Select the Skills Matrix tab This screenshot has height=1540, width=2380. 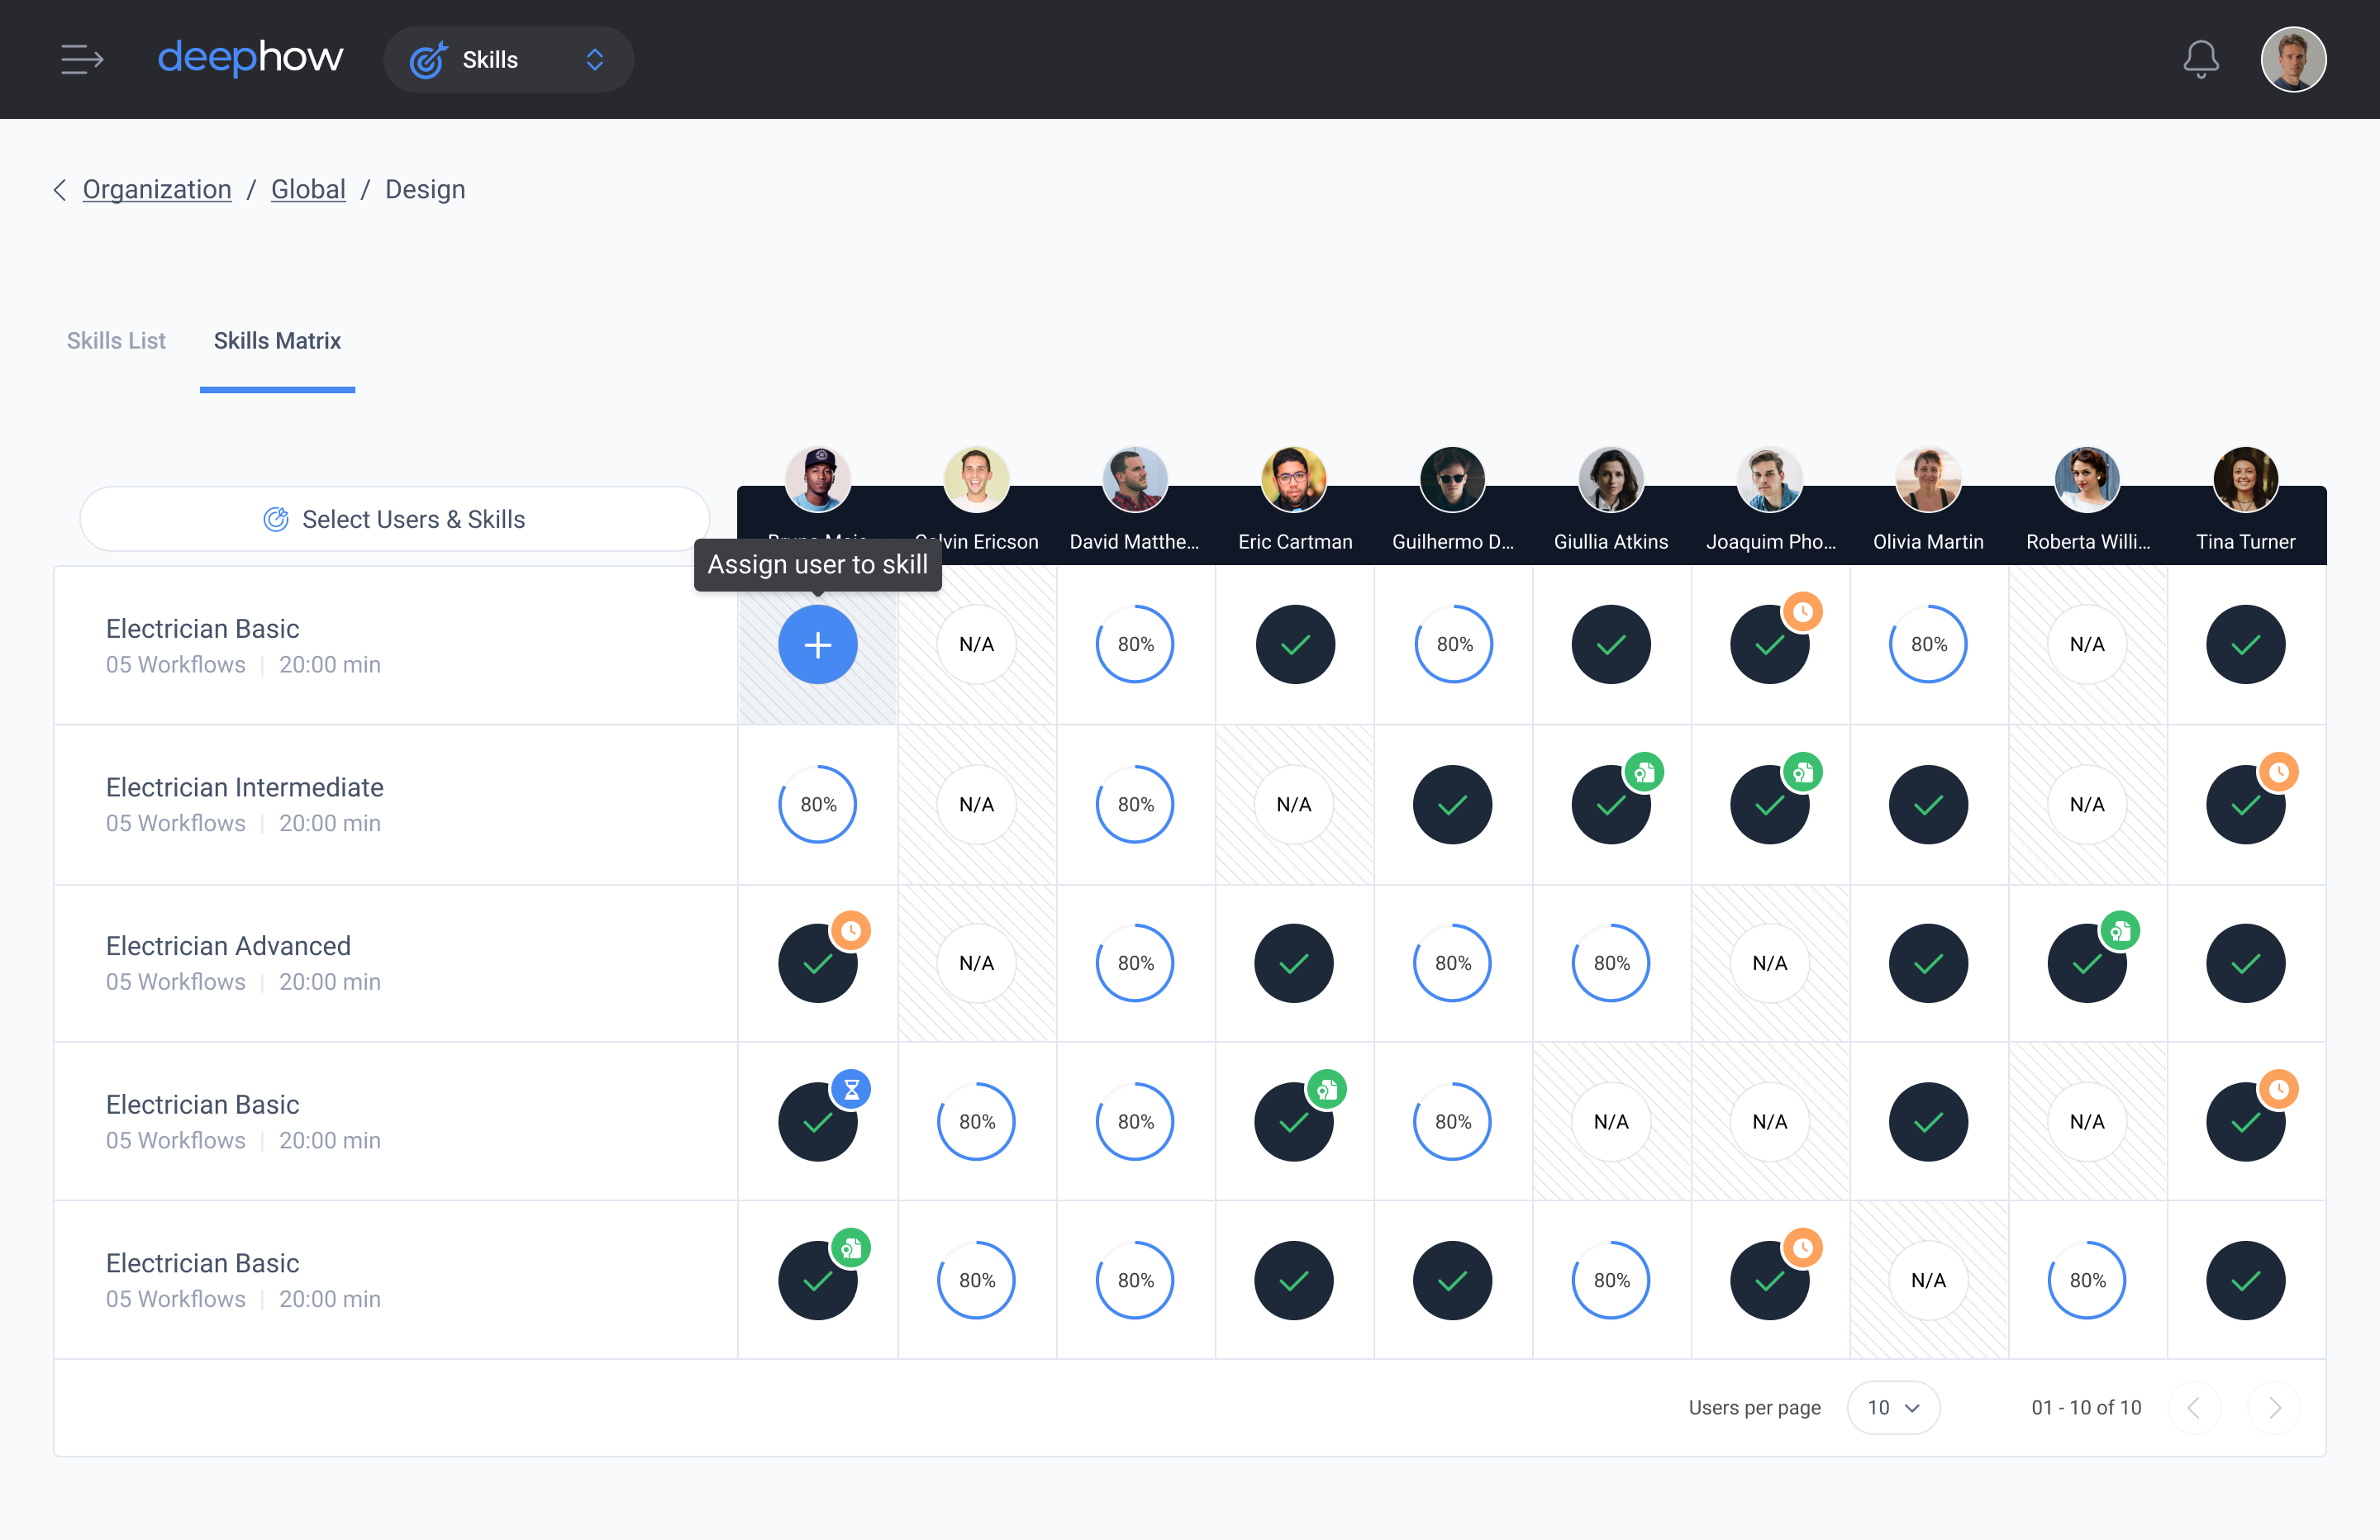(277, 341)
